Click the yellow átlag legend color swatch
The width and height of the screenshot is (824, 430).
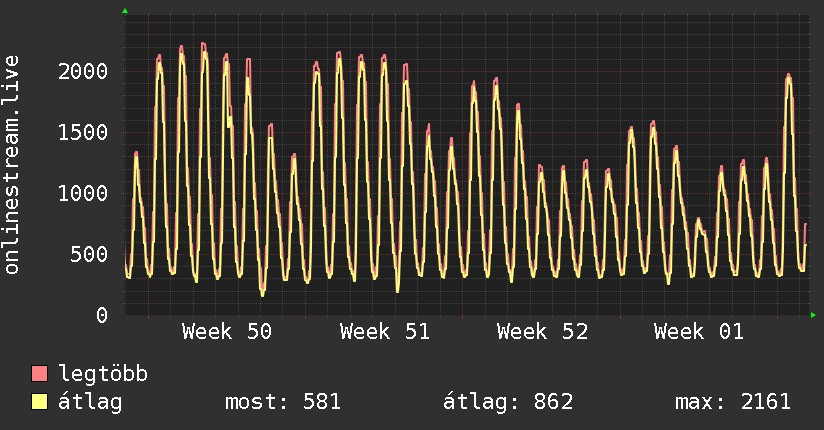coord(40,402)
